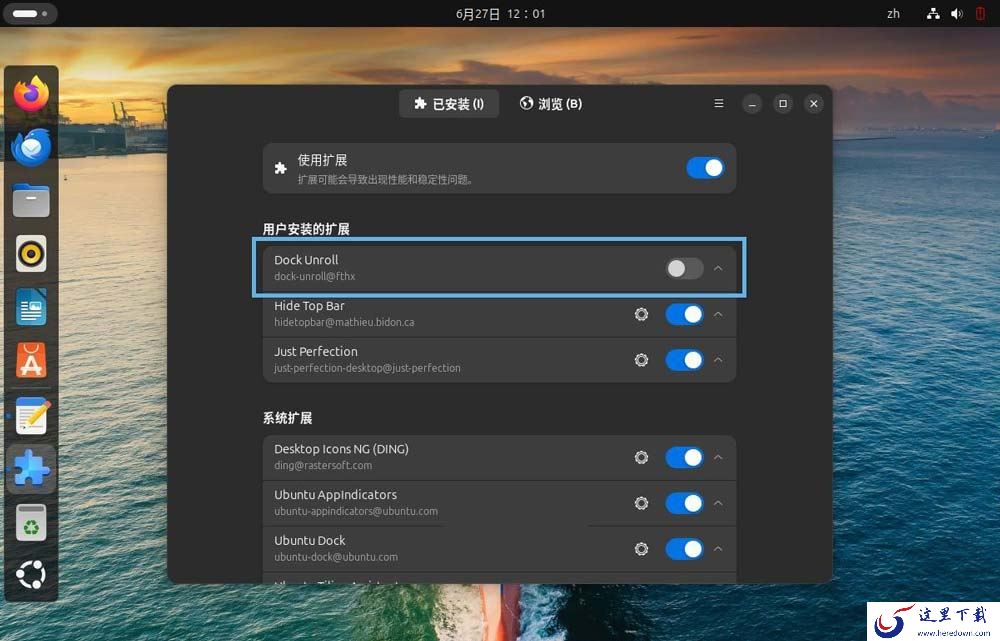Expand the Just Perfection row chevron
The width and height of the screenshot is (1000, 641).
[718, 360]
